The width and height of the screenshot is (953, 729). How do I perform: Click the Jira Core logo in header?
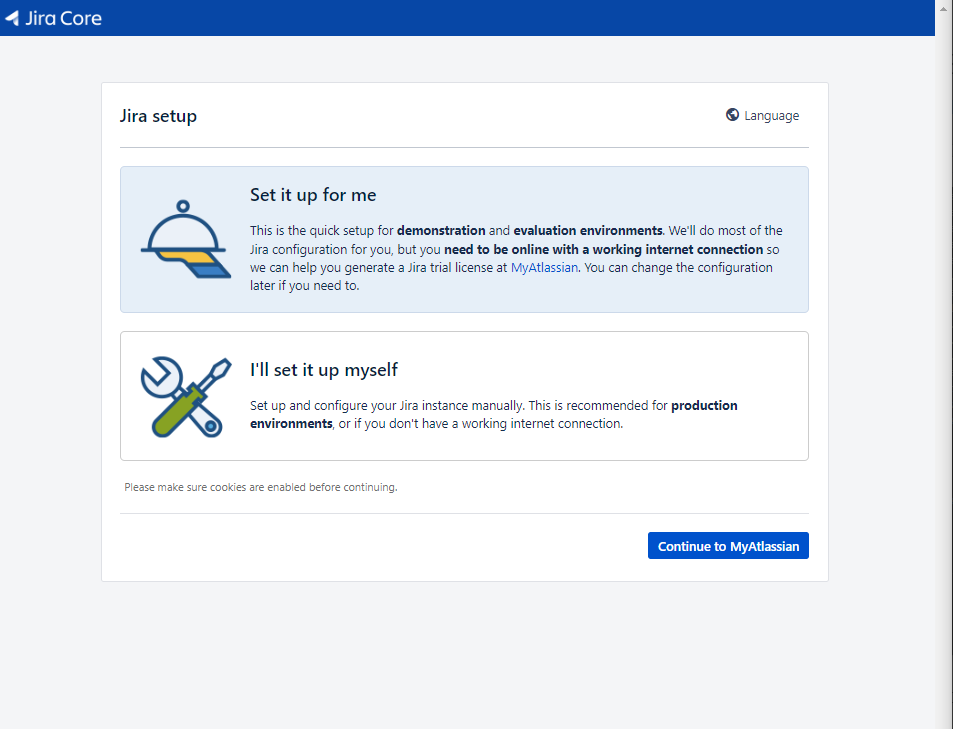coord(53,18)
